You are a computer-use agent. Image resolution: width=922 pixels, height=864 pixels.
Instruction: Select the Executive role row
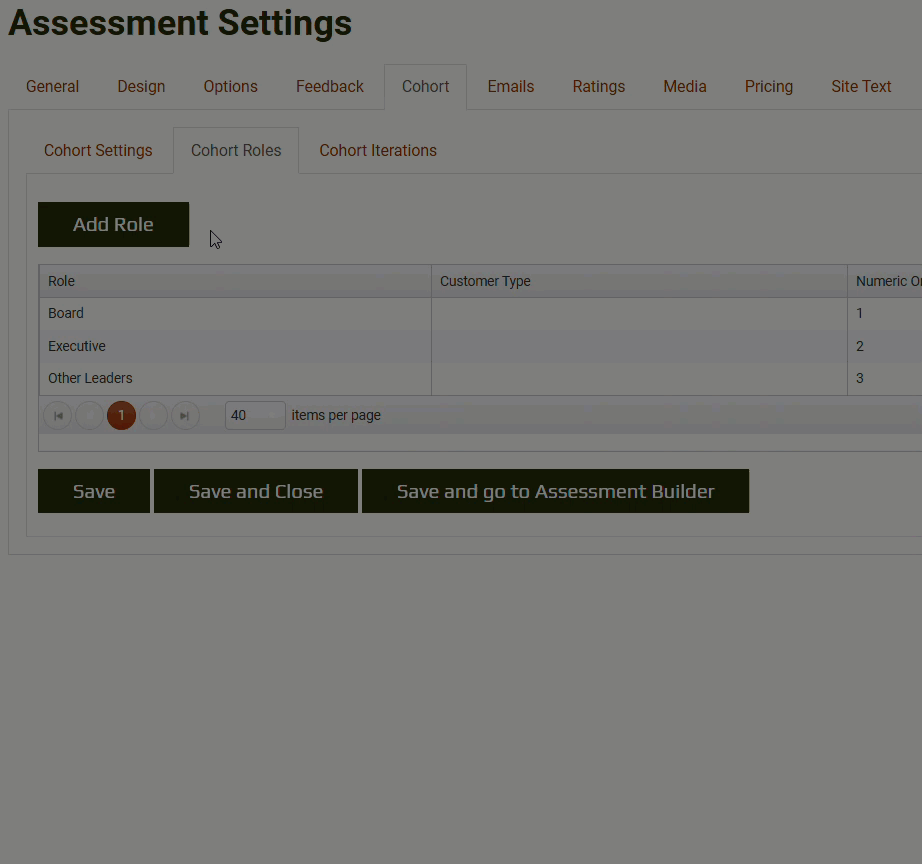click(77, 347)
